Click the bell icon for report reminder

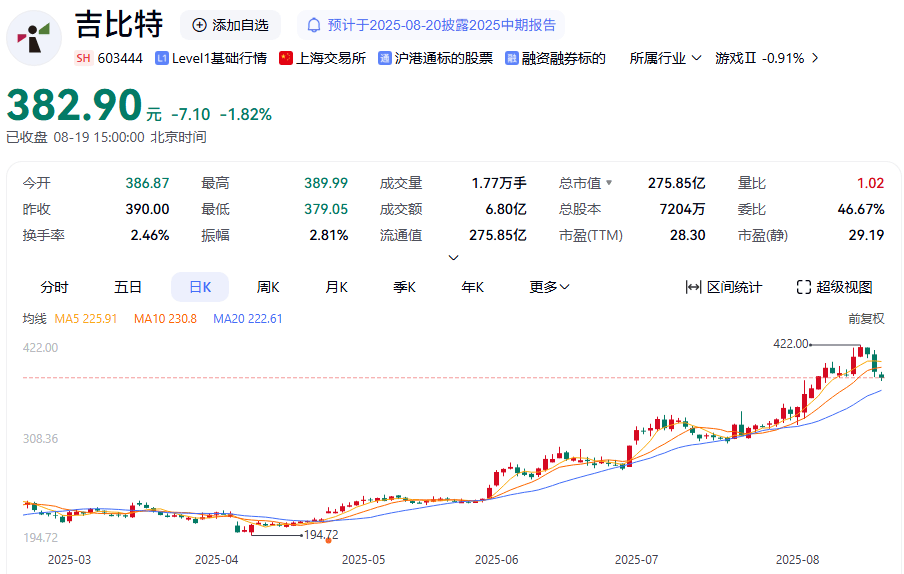point(314,25)
